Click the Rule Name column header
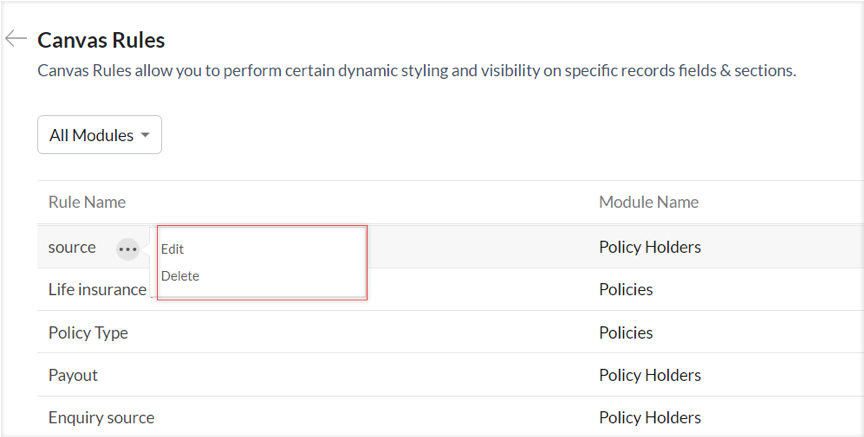The height and width of the screenshot is (437, 864). [87, 202]
